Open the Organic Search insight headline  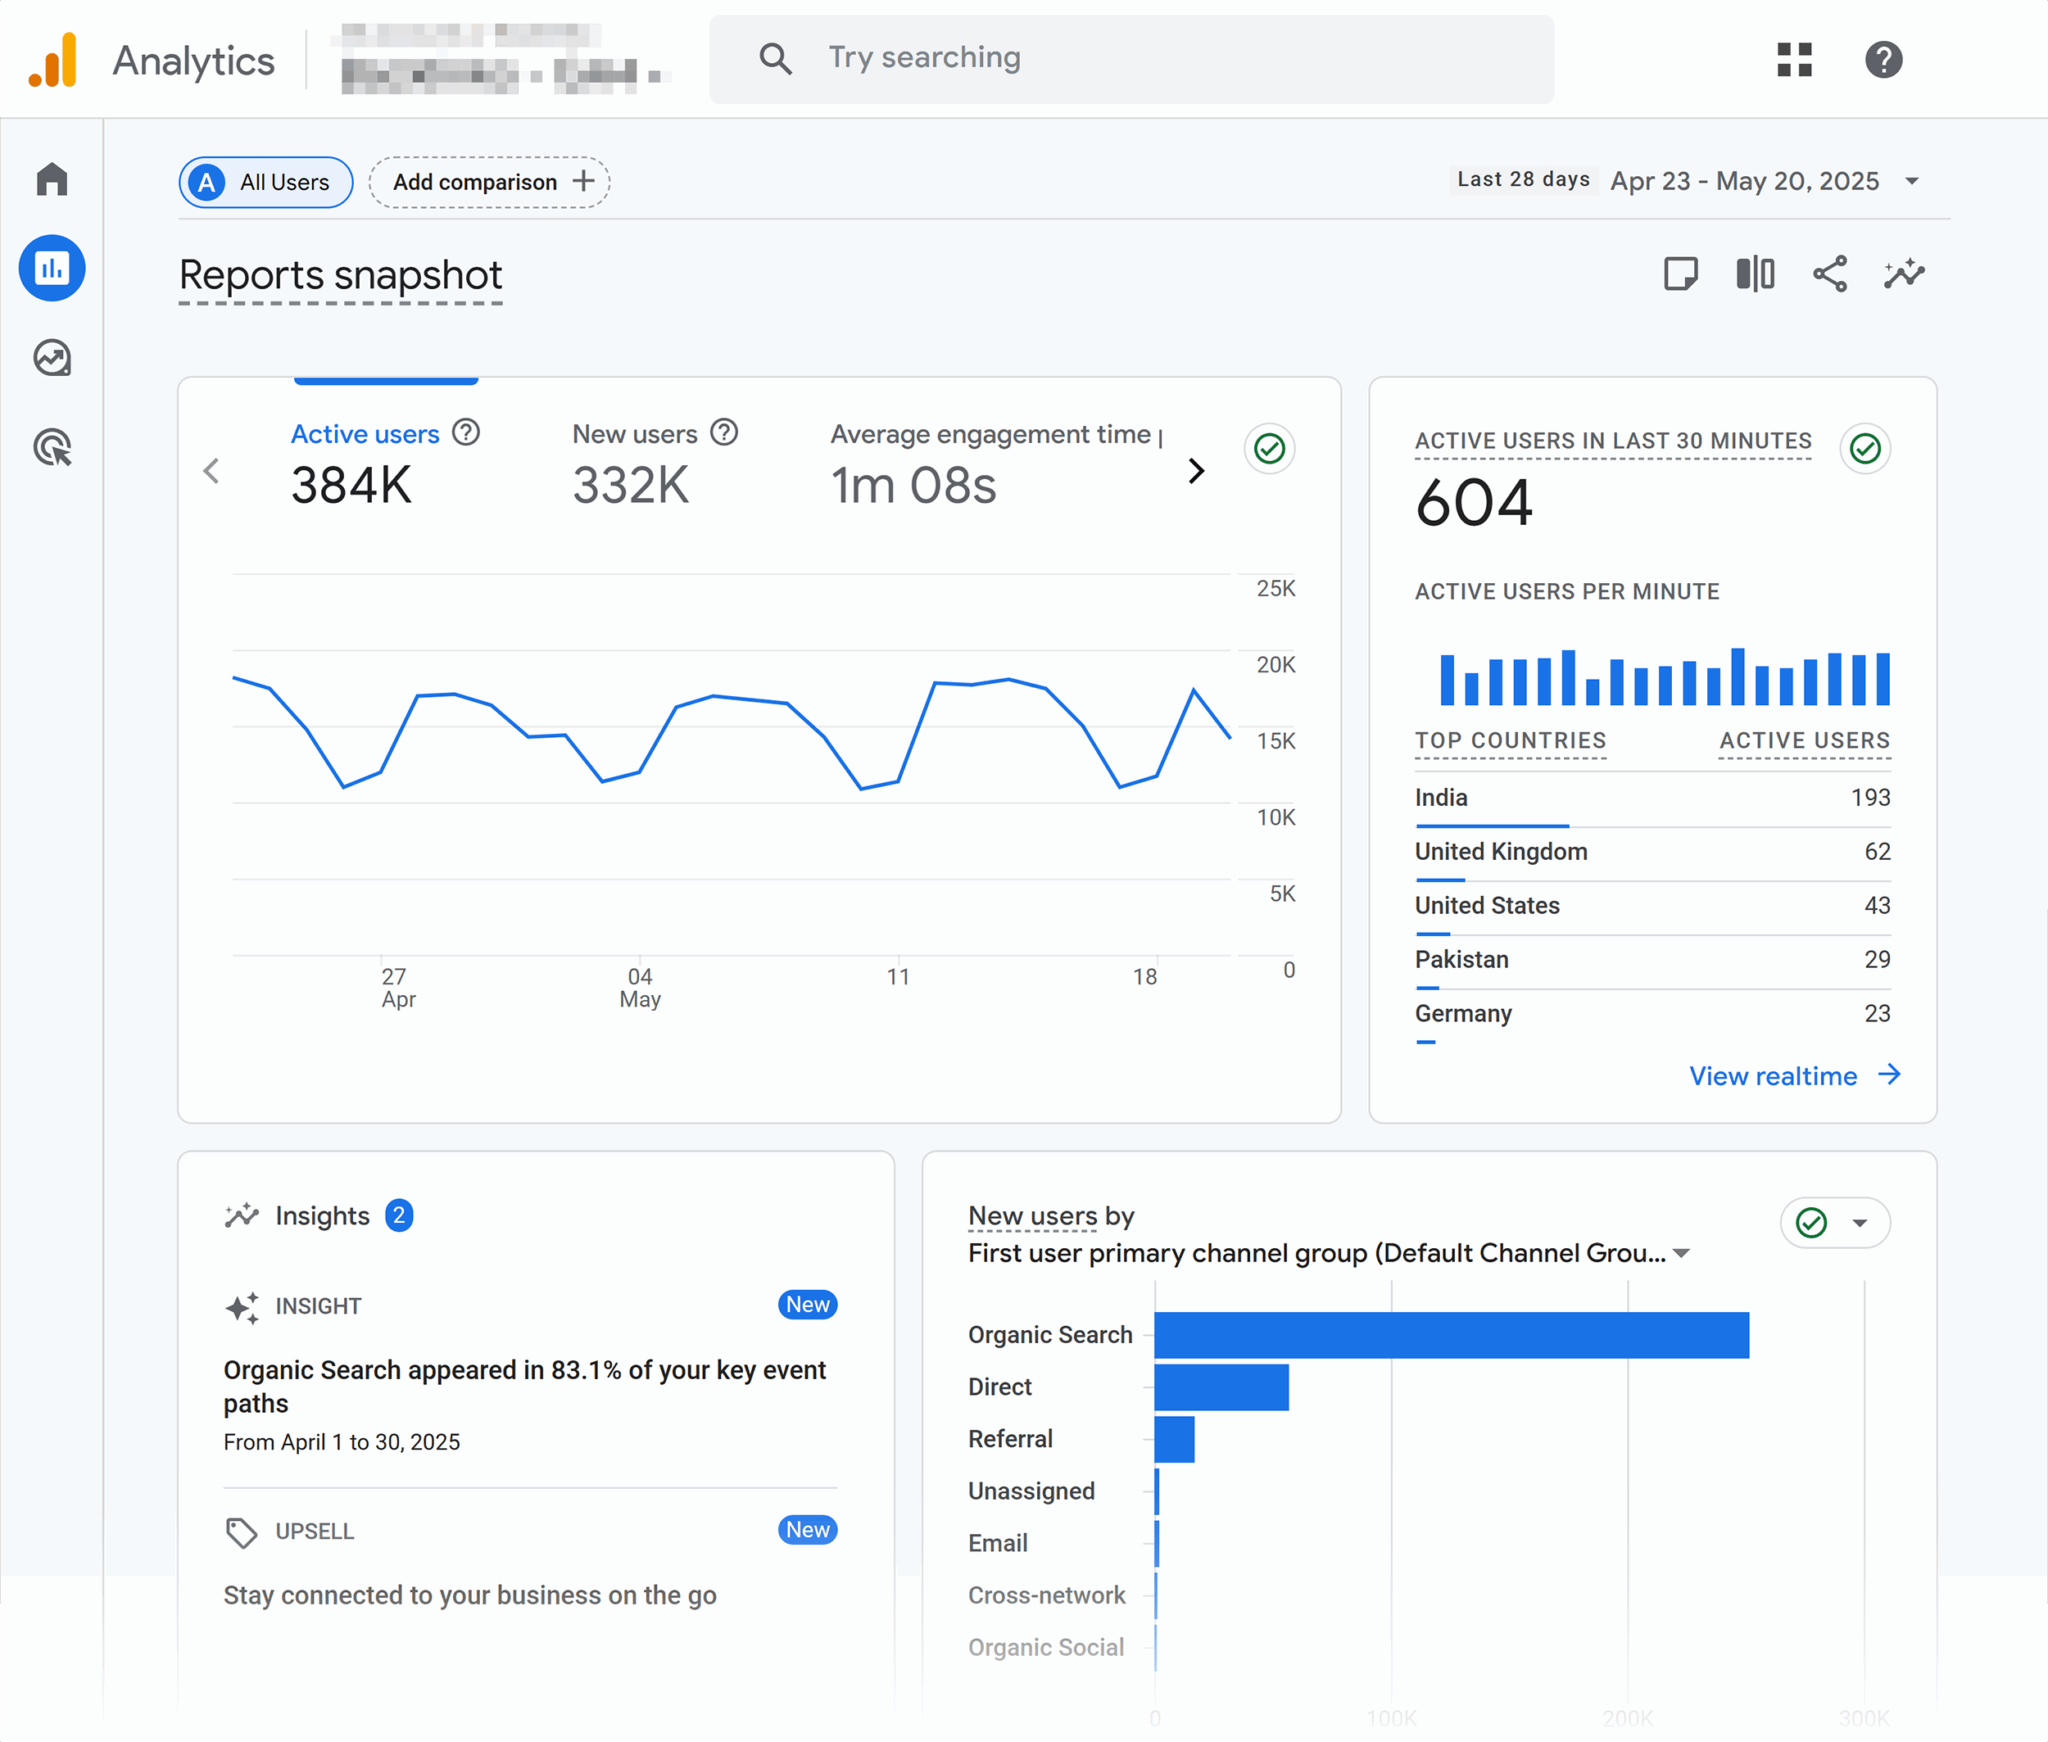pos(525,1386)
